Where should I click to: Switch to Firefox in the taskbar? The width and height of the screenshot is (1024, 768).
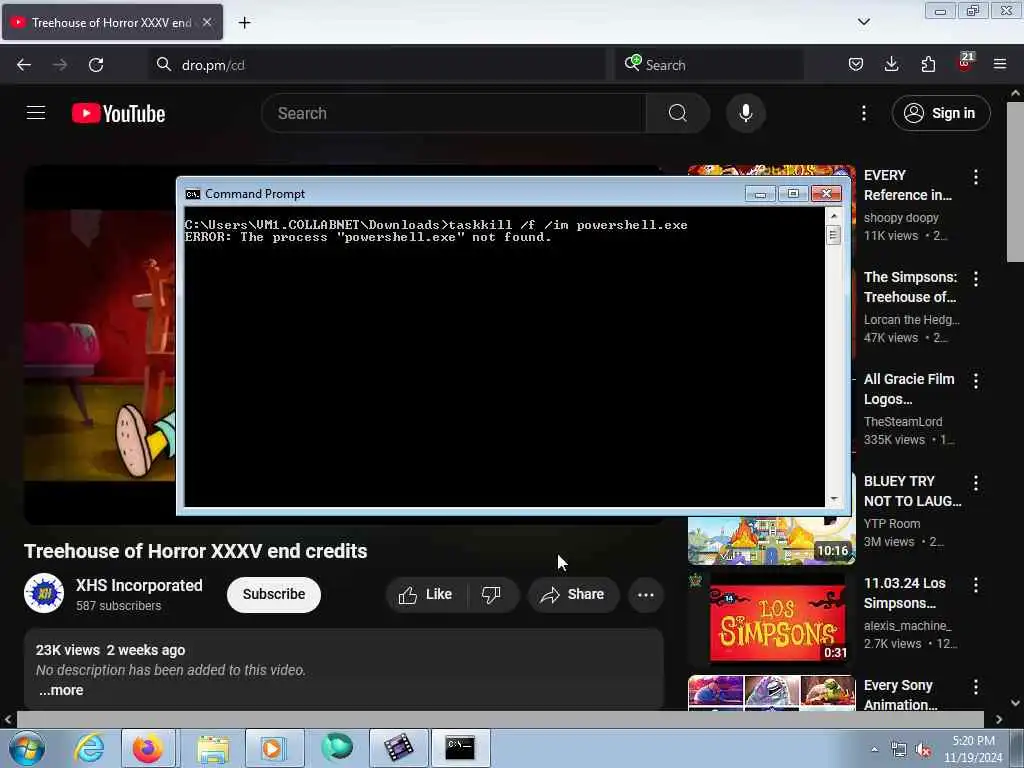coord(148,748)
